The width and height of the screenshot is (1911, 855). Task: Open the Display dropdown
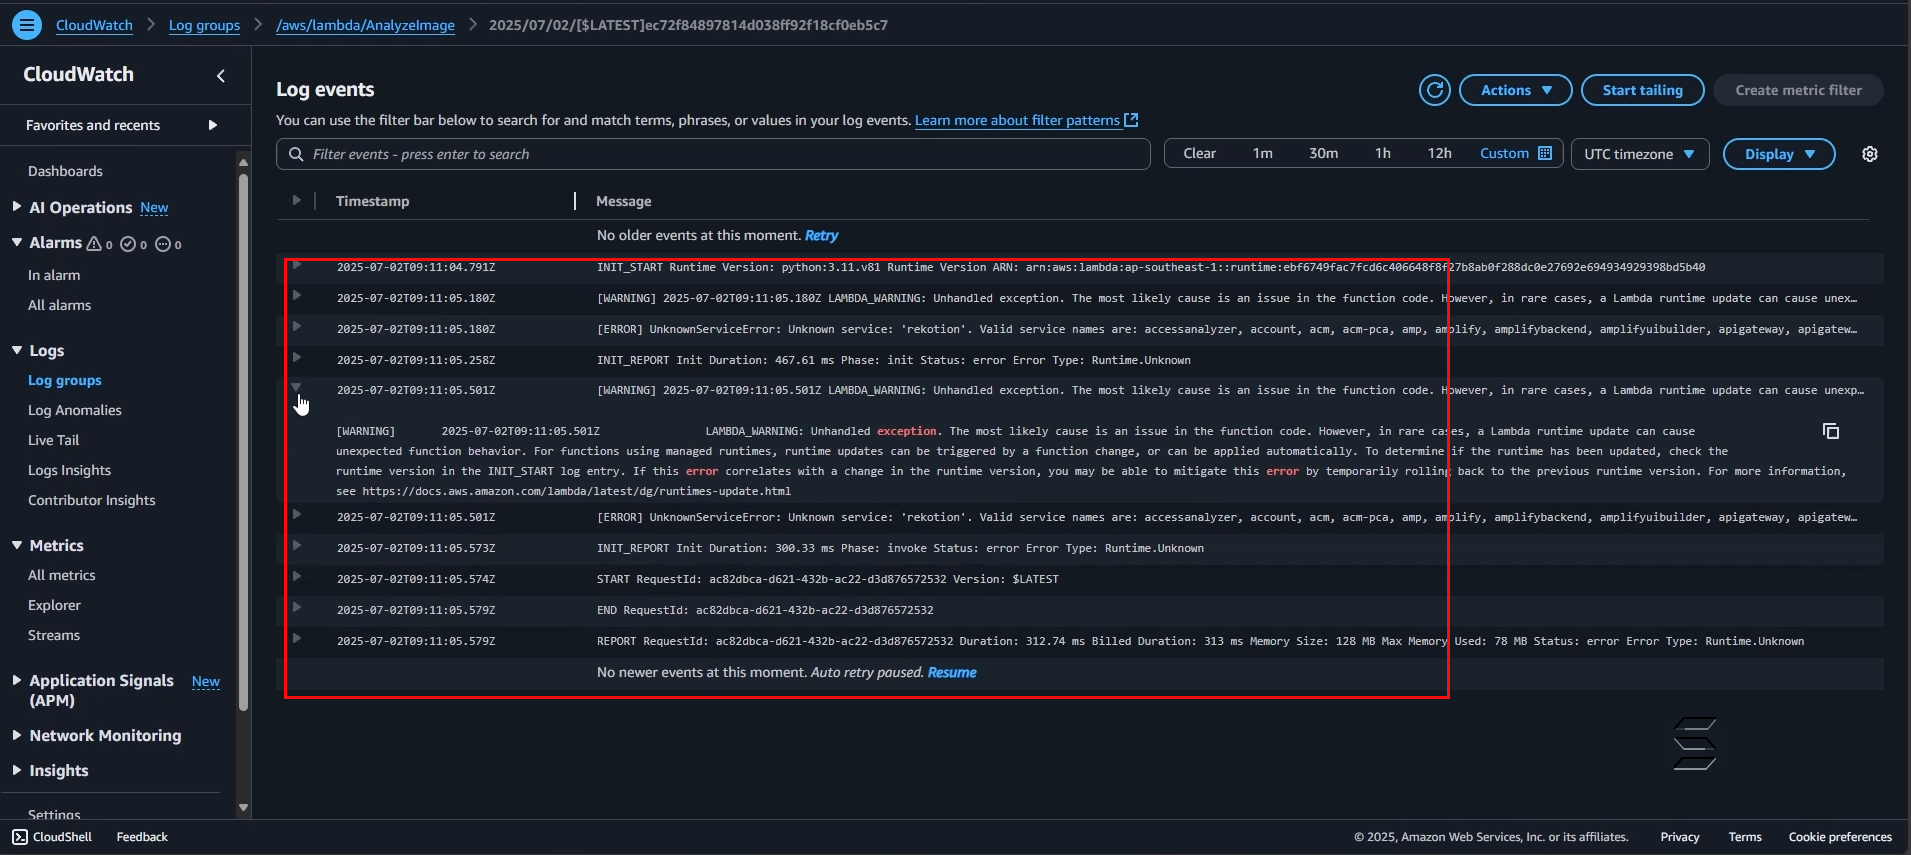point(1779,154)
